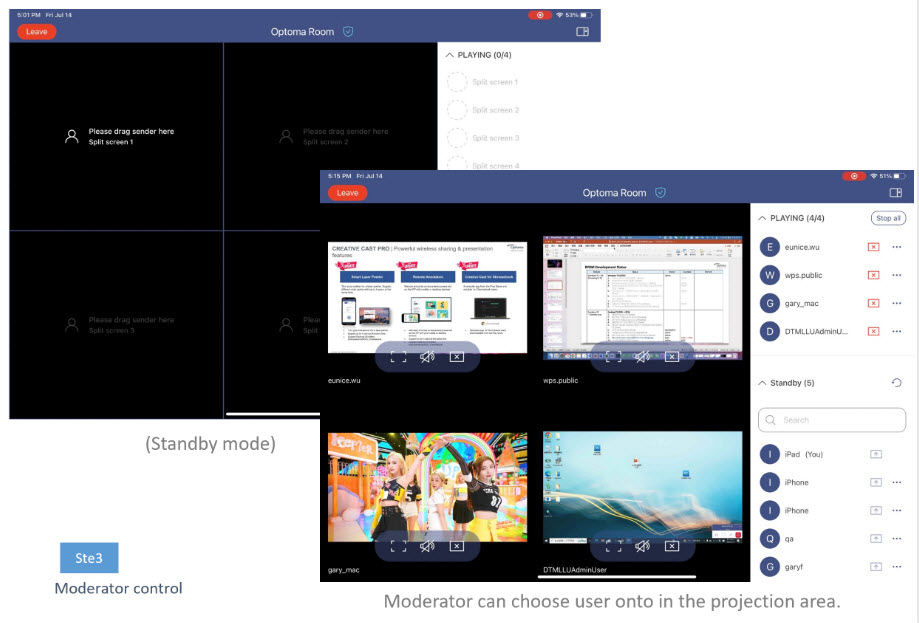The image size is (919, 623).
Task: Click Split screen 1 entry in back playing list
Action: (x=483, y=82)
